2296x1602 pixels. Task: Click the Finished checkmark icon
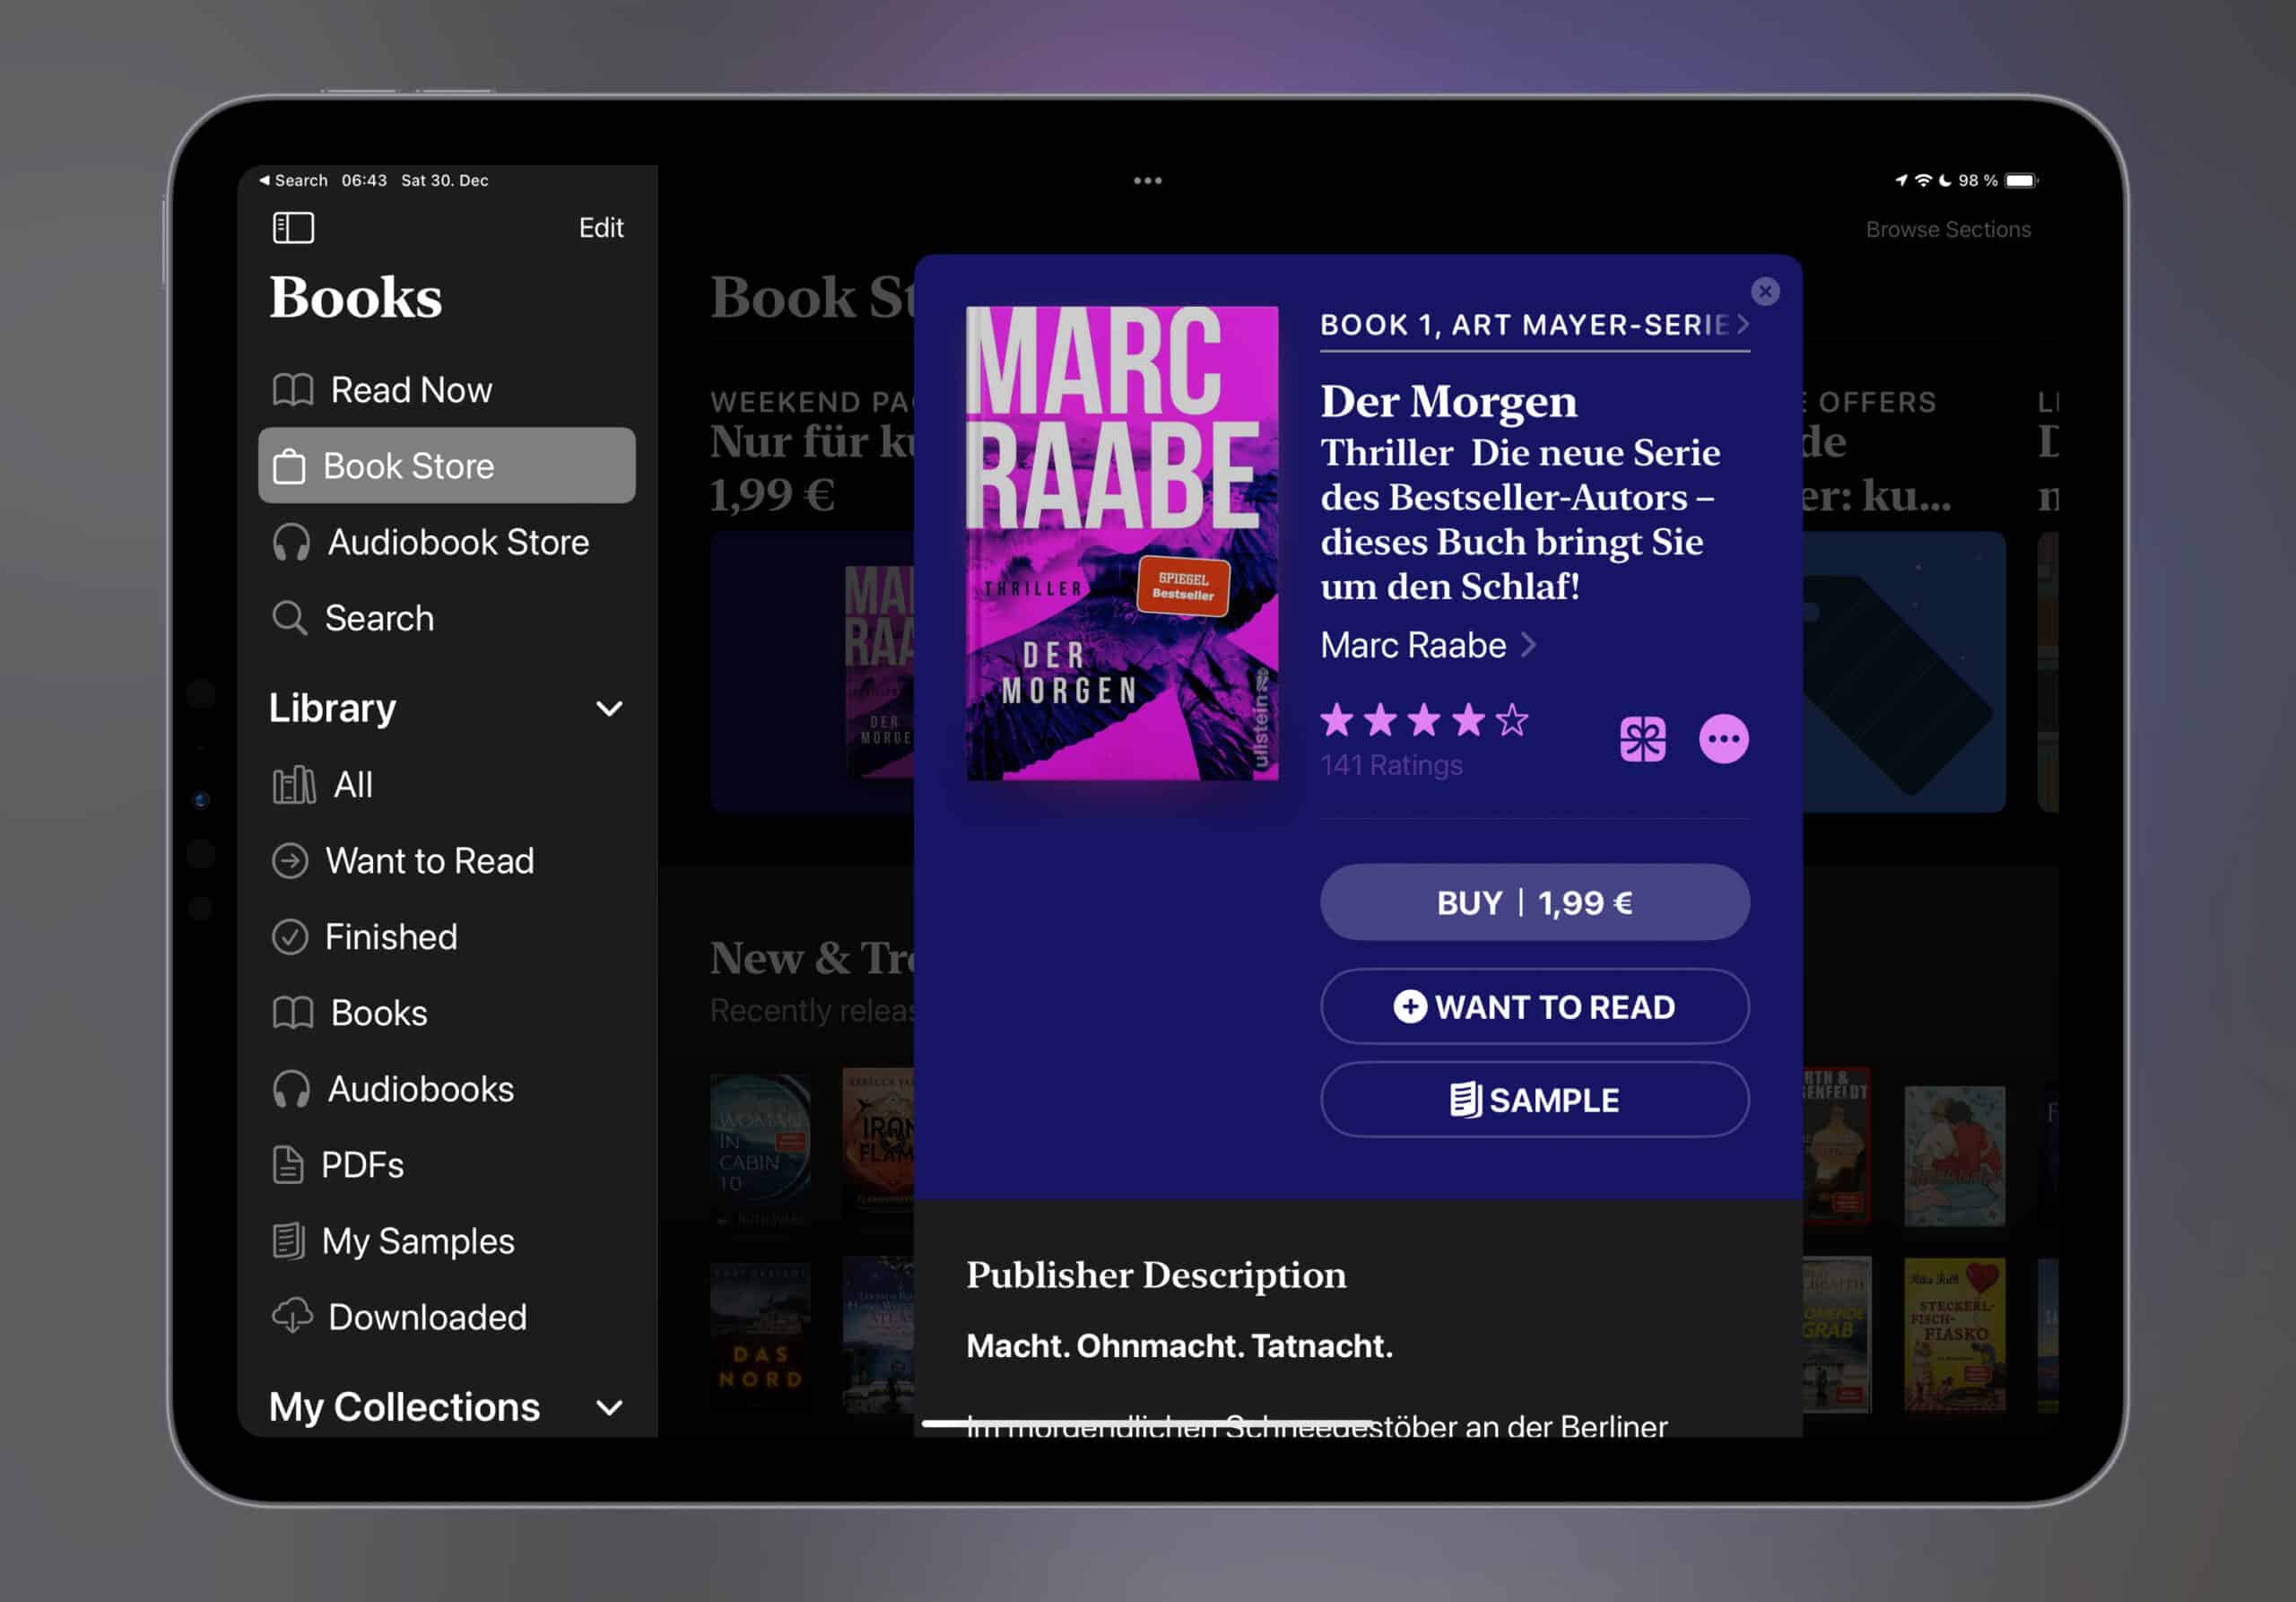click(290, 937)
